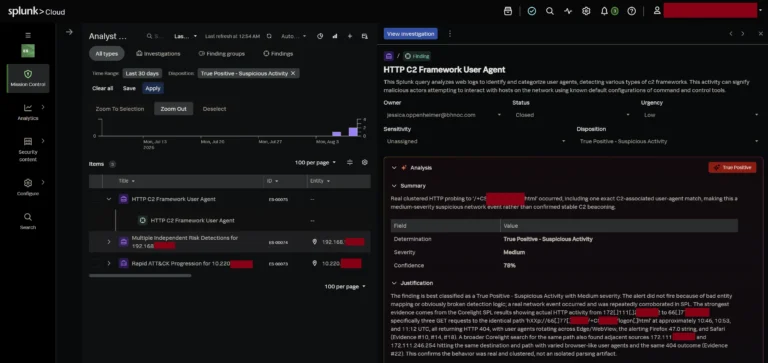Click the View investigation button
This screenshot has height=363, width=768.
(x=410, y=34)
